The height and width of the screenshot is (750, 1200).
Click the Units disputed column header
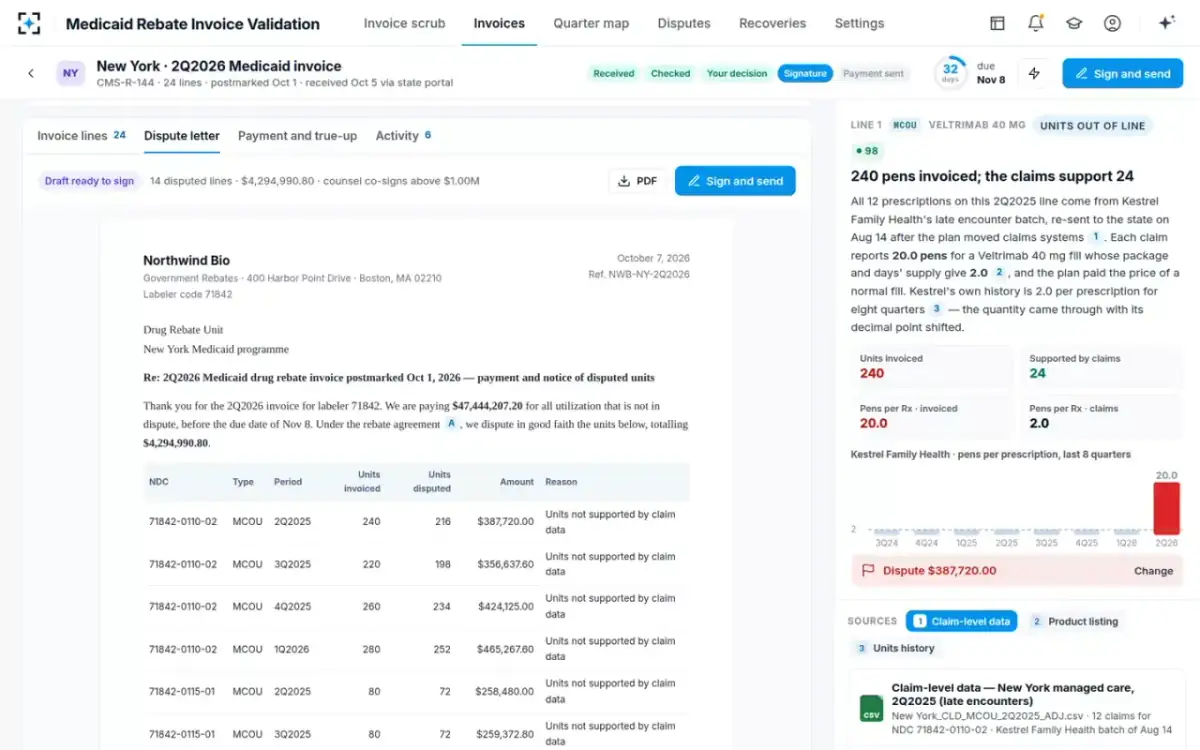[x=432, y=482]
